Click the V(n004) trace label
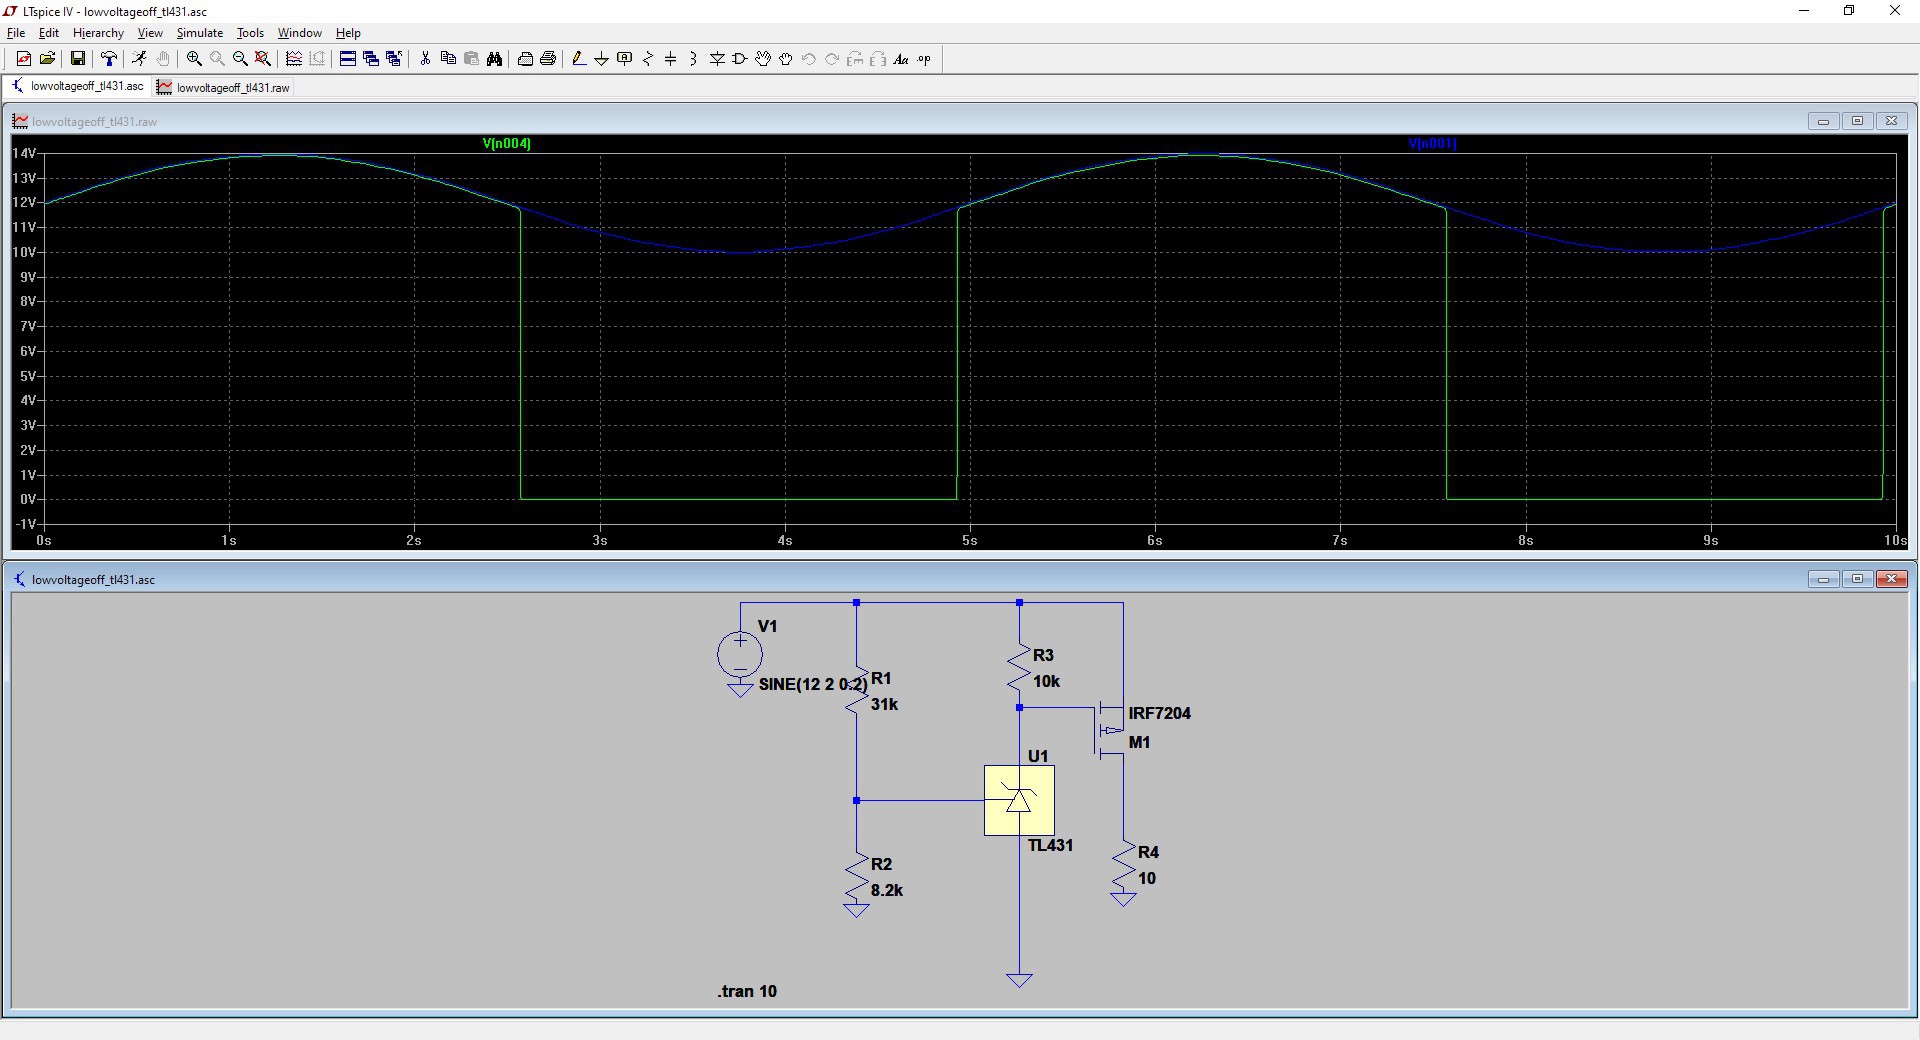The height and width of the screenshot is (1040, 1920). click(507, 144)
